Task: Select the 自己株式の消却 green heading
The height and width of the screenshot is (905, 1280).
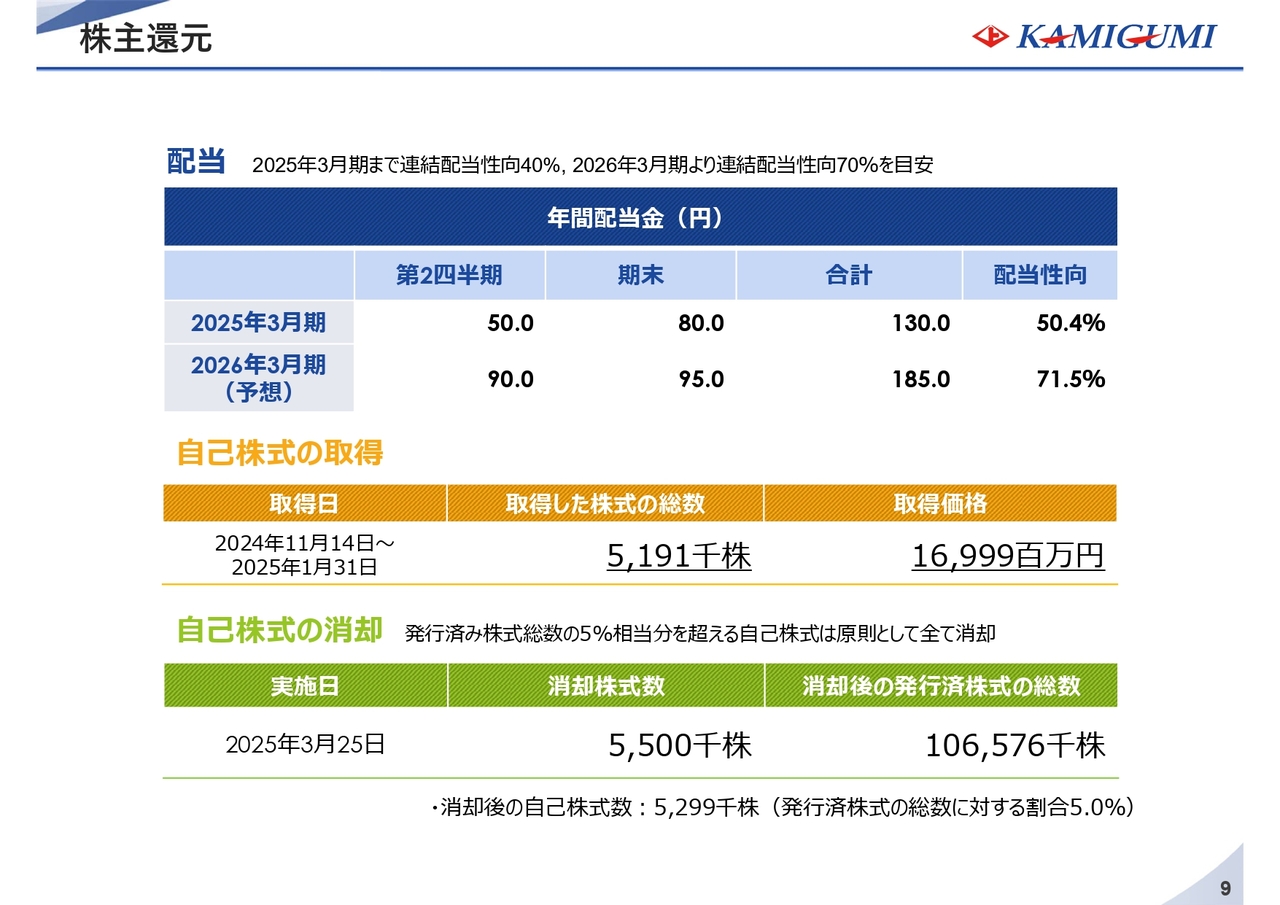Action: pos(280,631)
